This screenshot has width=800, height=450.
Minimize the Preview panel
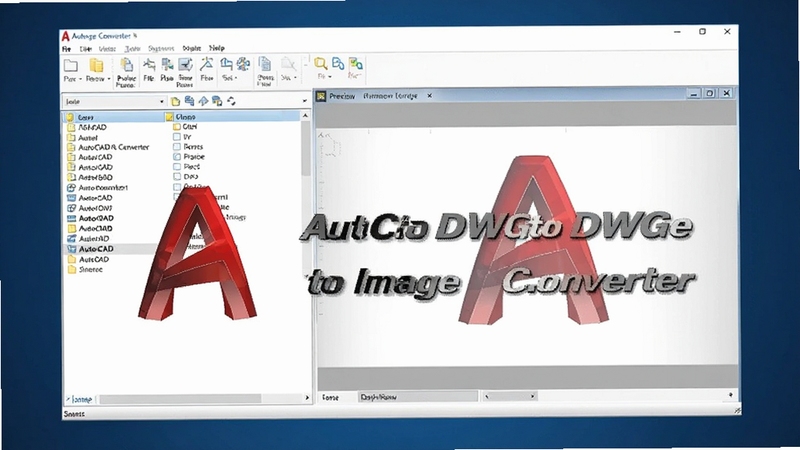click(693, 93)
